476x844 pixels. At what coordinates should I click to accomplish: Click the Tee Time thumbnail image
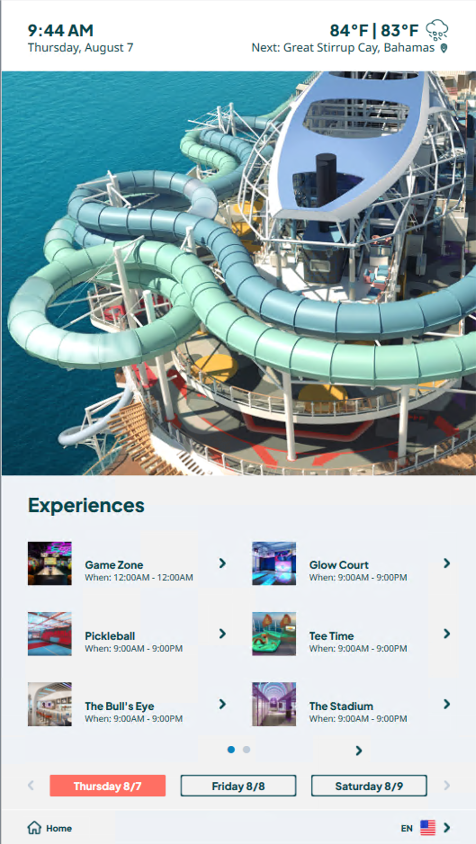274,634
